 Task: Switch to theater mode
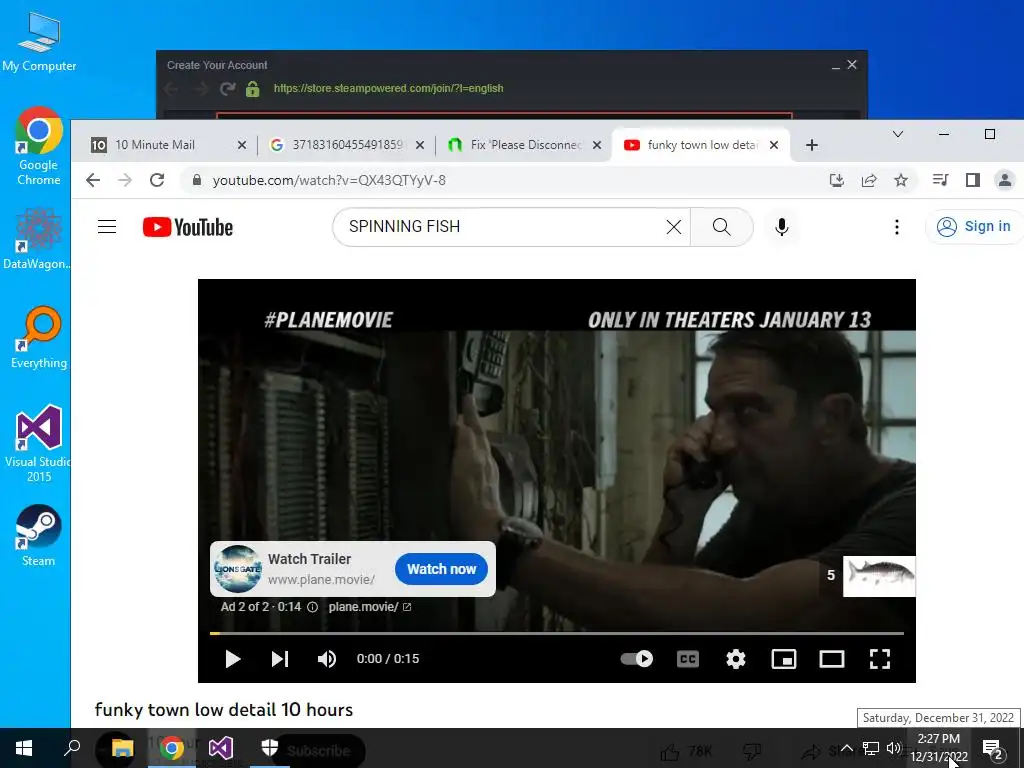(x=832, y=659)
